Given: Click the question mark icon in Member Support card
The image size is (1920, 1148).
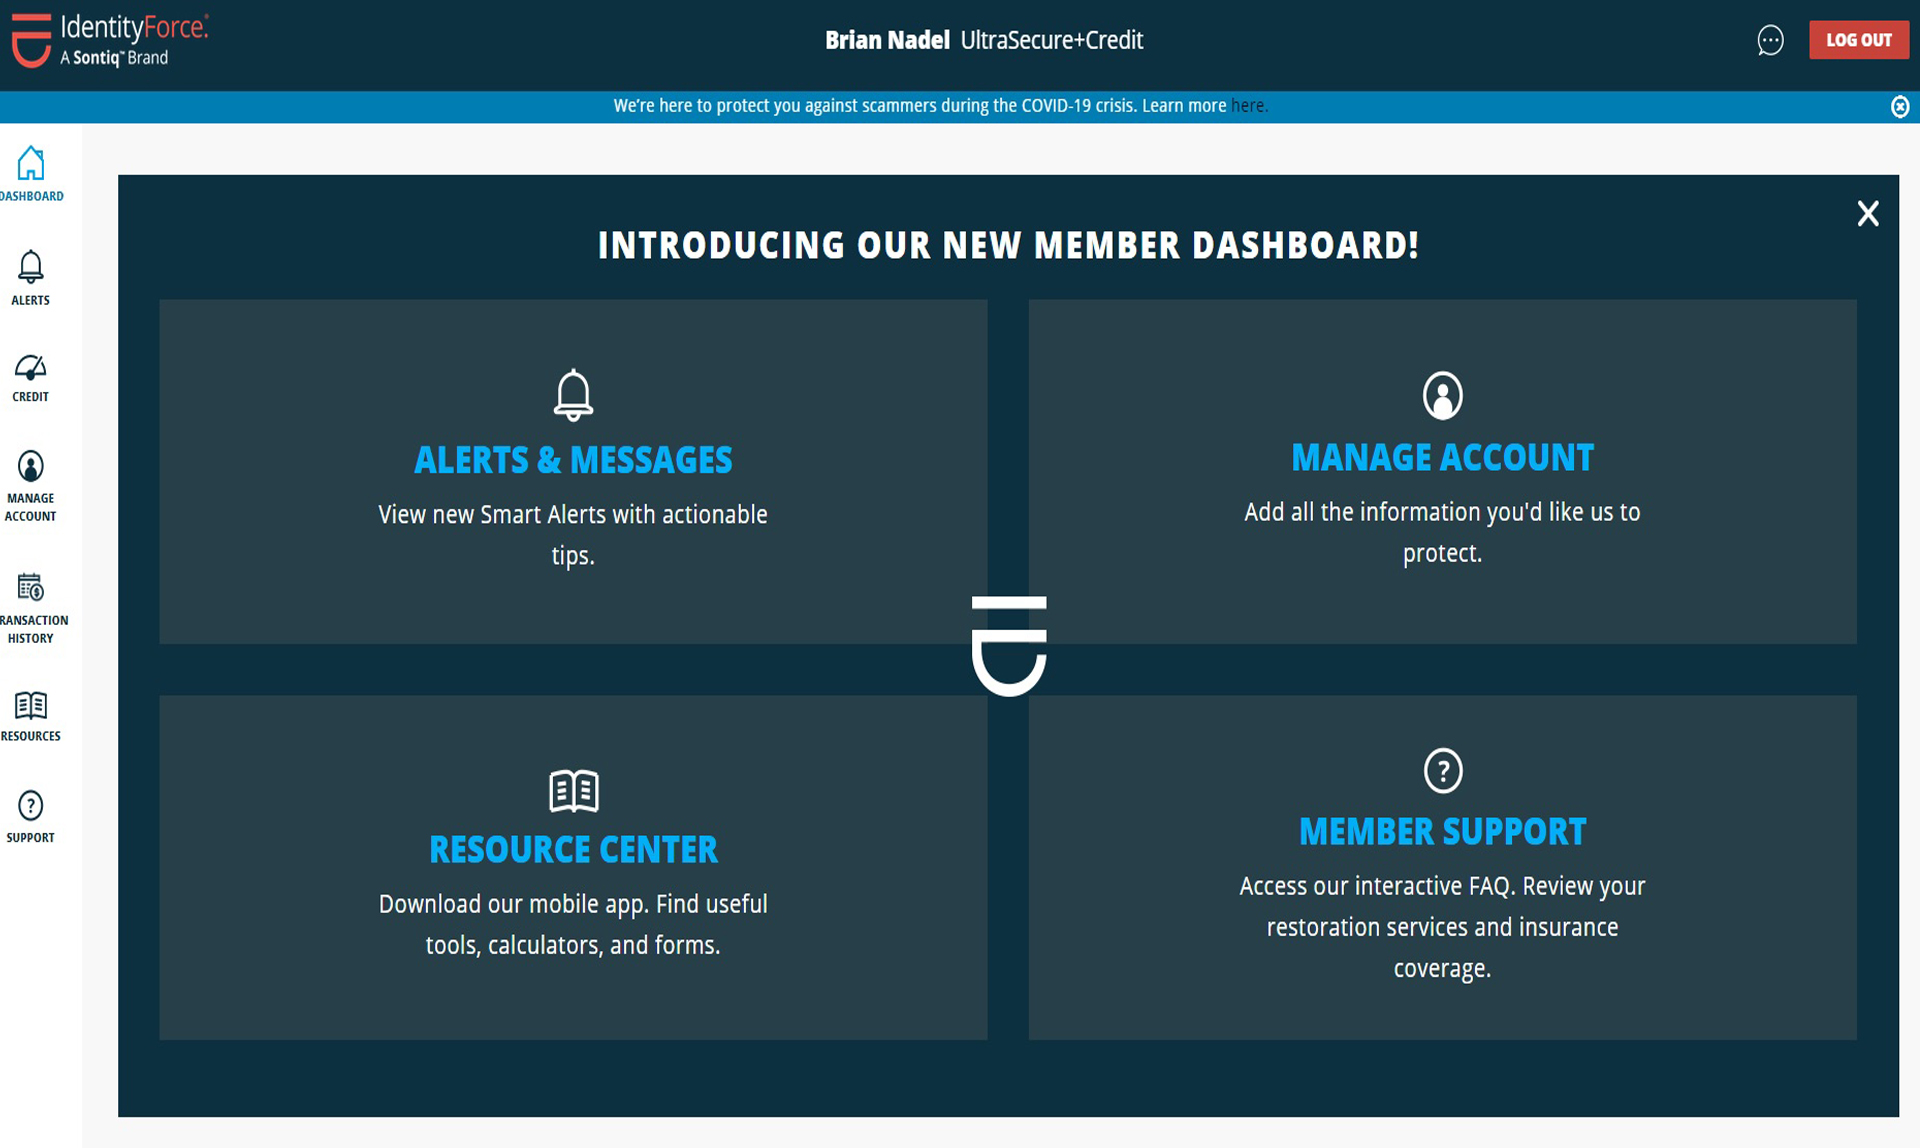Looking at the screenshot, I should (1442, 771).
